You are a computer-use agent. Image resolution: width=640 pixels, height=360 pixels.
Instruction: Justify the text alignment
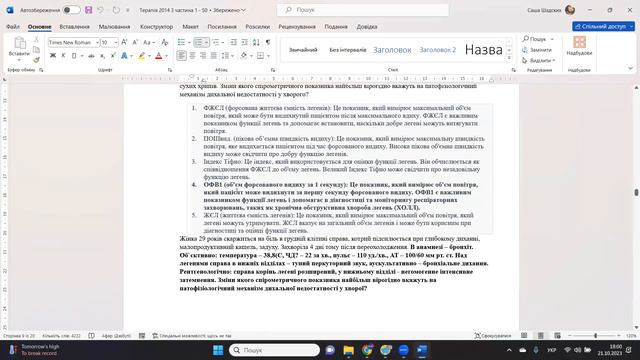coord(213,56)
